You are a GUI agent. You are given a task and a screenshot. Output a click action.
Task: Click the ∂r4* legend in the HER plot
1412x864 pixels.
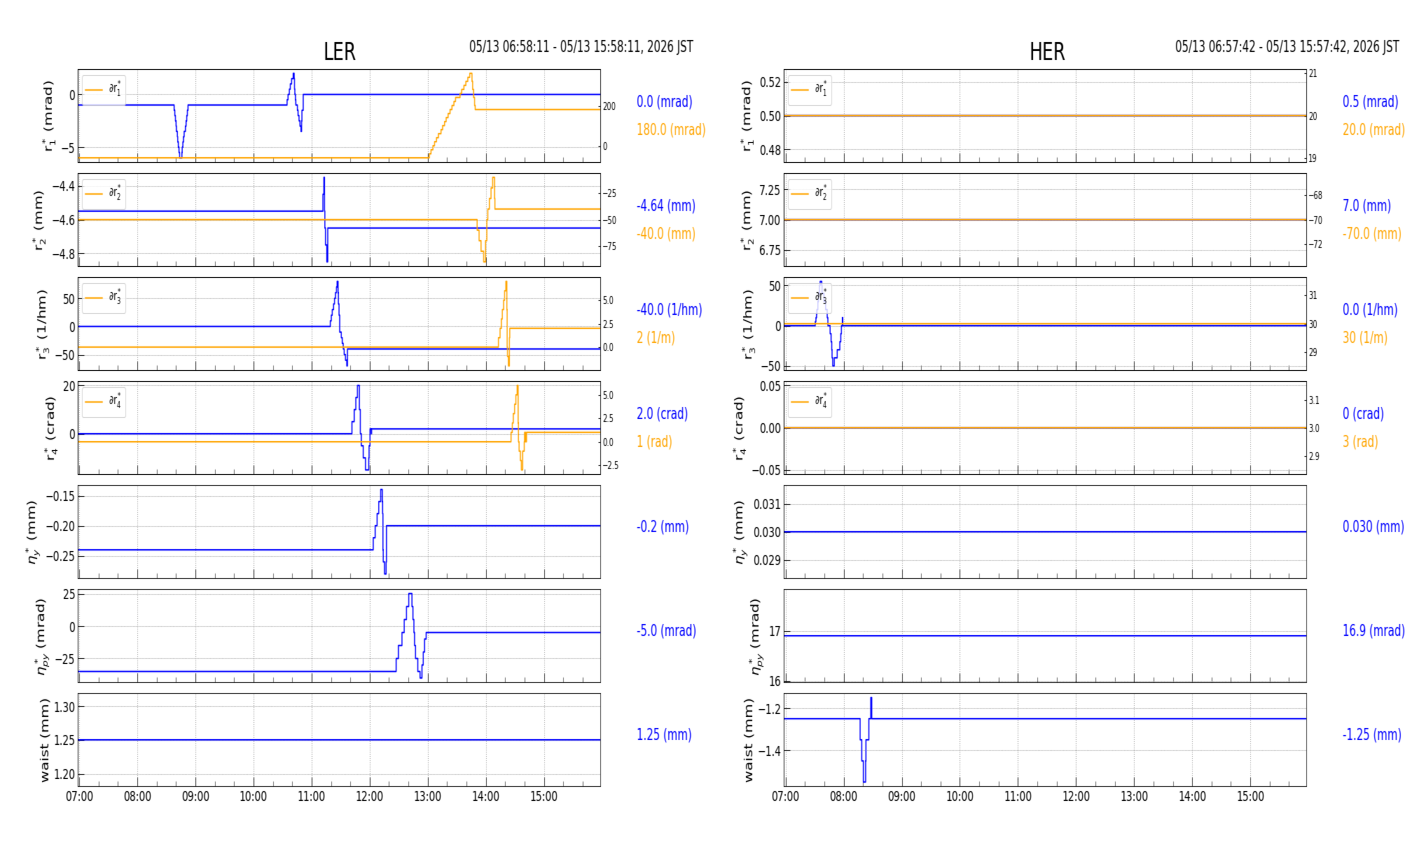point(810,401)
